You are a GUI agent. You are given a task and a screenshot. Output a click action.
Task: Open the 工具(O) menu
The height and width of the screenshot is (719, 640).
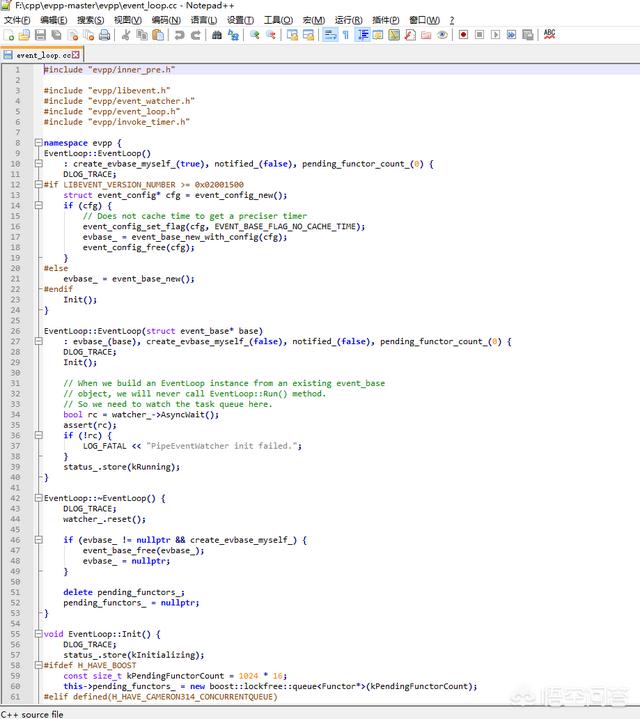(x=278, y=20)
